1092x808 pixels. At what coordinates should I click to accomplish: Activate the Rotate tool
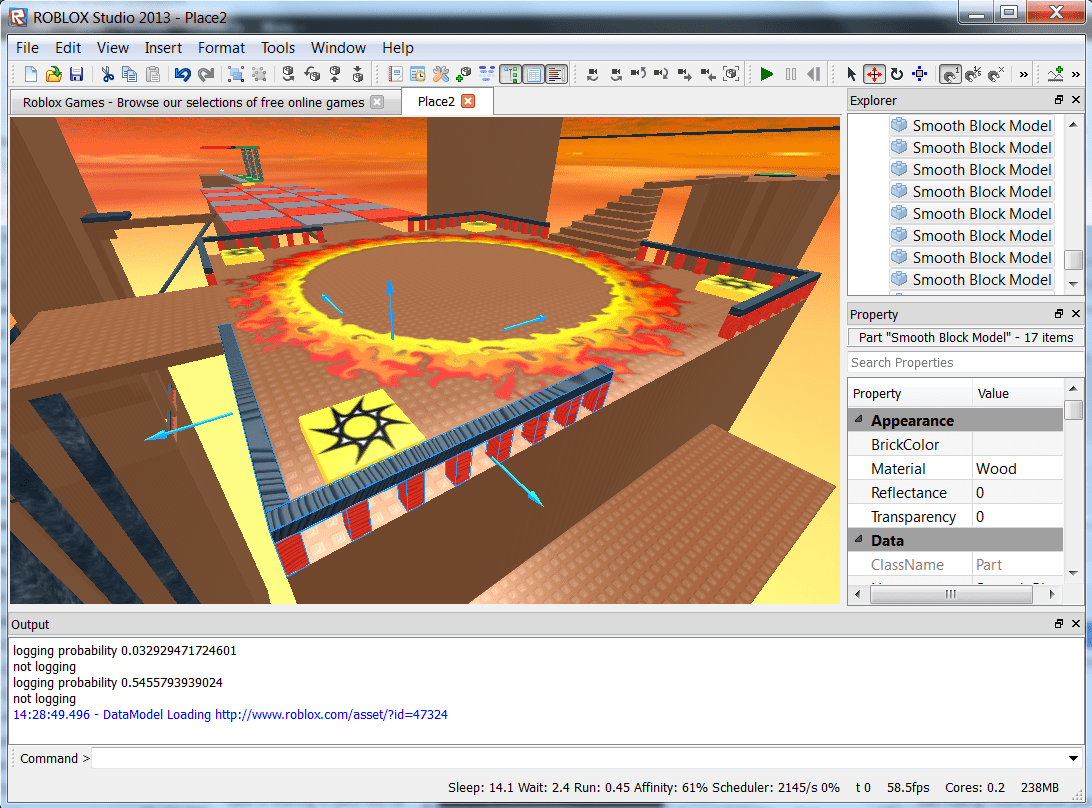coord(897,74)
